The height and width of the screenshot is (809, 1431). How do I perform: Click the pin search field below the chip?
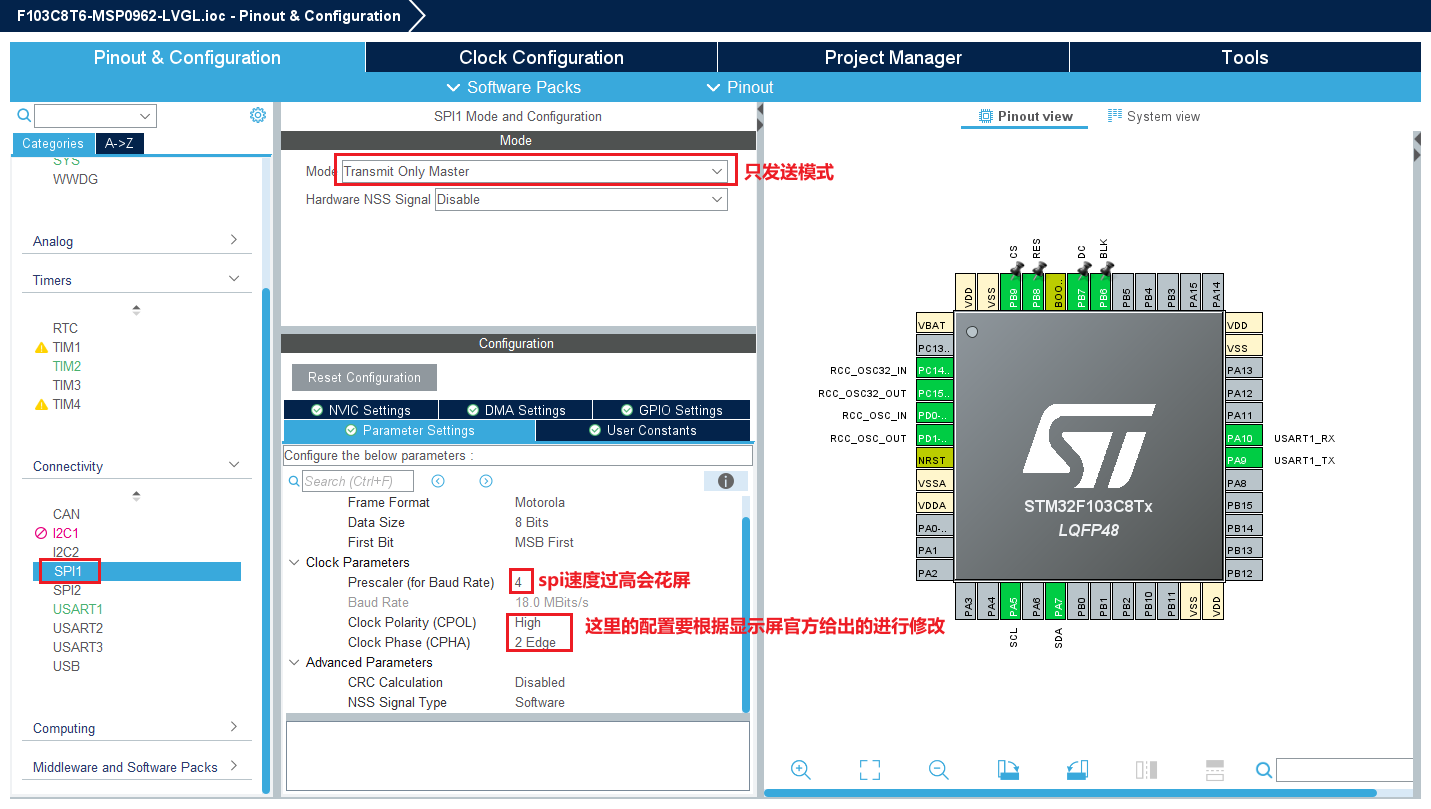1344,769
